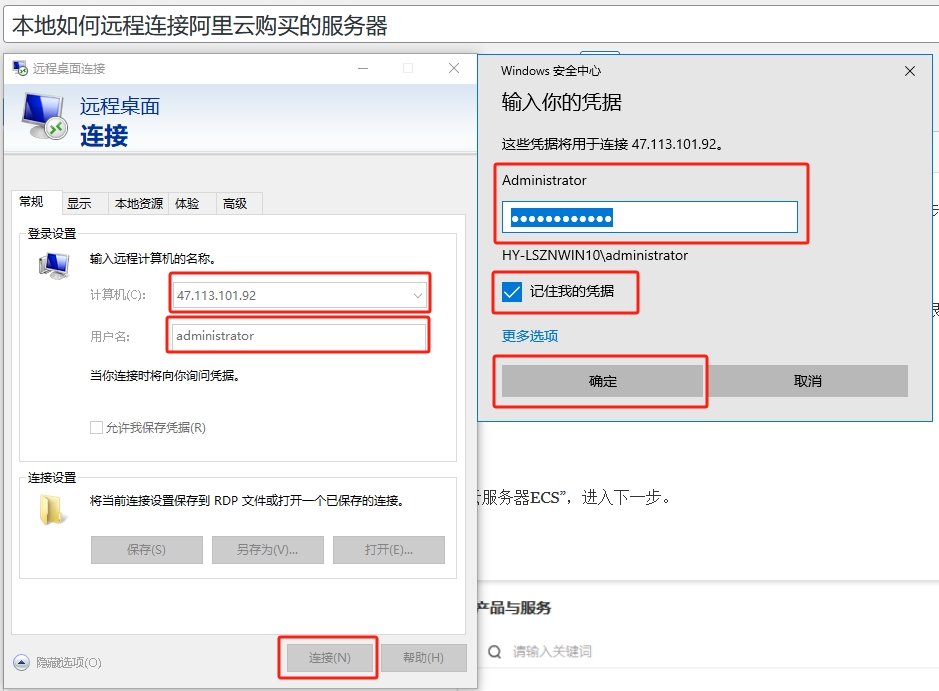Image resolution: width=939 pixels, height=691 pixels.
Task: Click the 隐藏选项(O) label
Action: click(69, 663)
